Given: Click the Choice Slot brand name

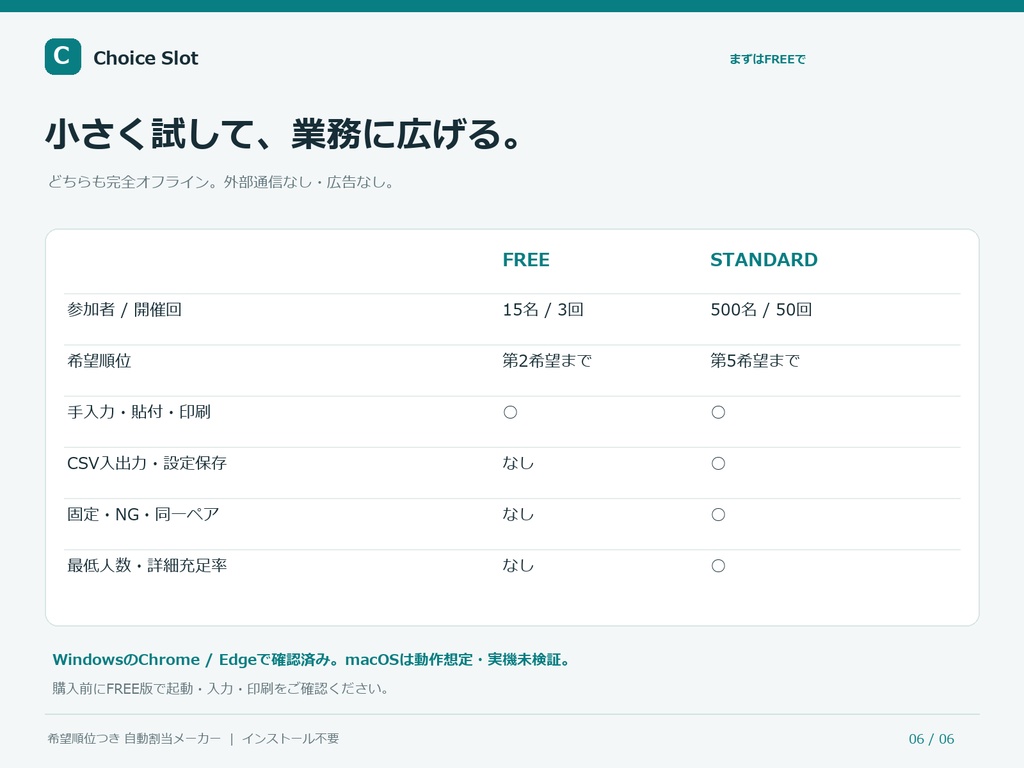Looking at the screenshot, I should pos(146,58).
